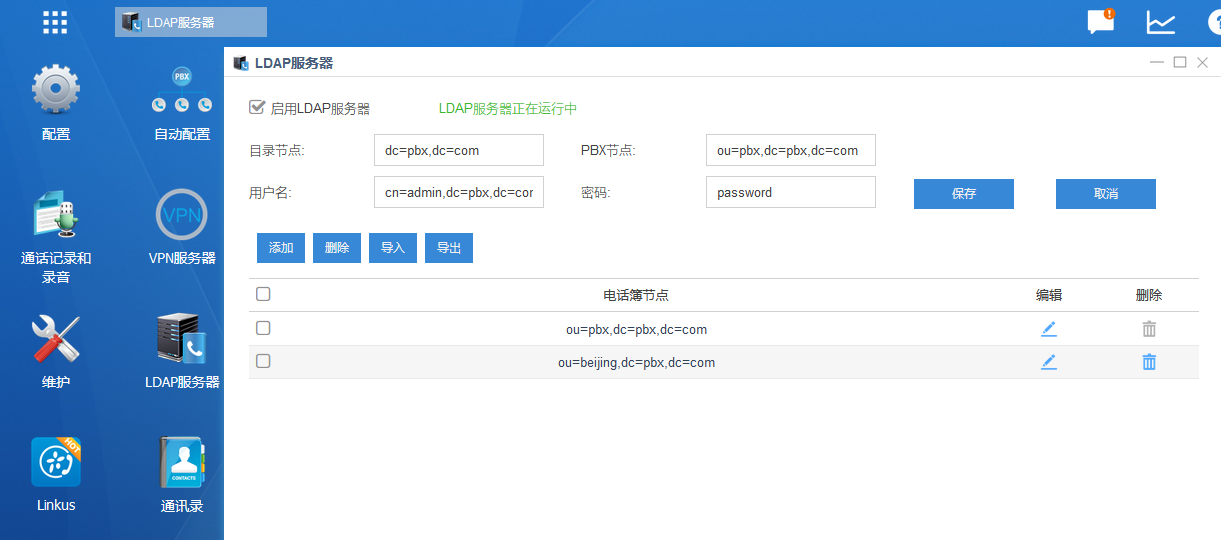
Task: Click edit pencil for ou=beijing node
Action: pyautogui.click(x=1048, y=362)
